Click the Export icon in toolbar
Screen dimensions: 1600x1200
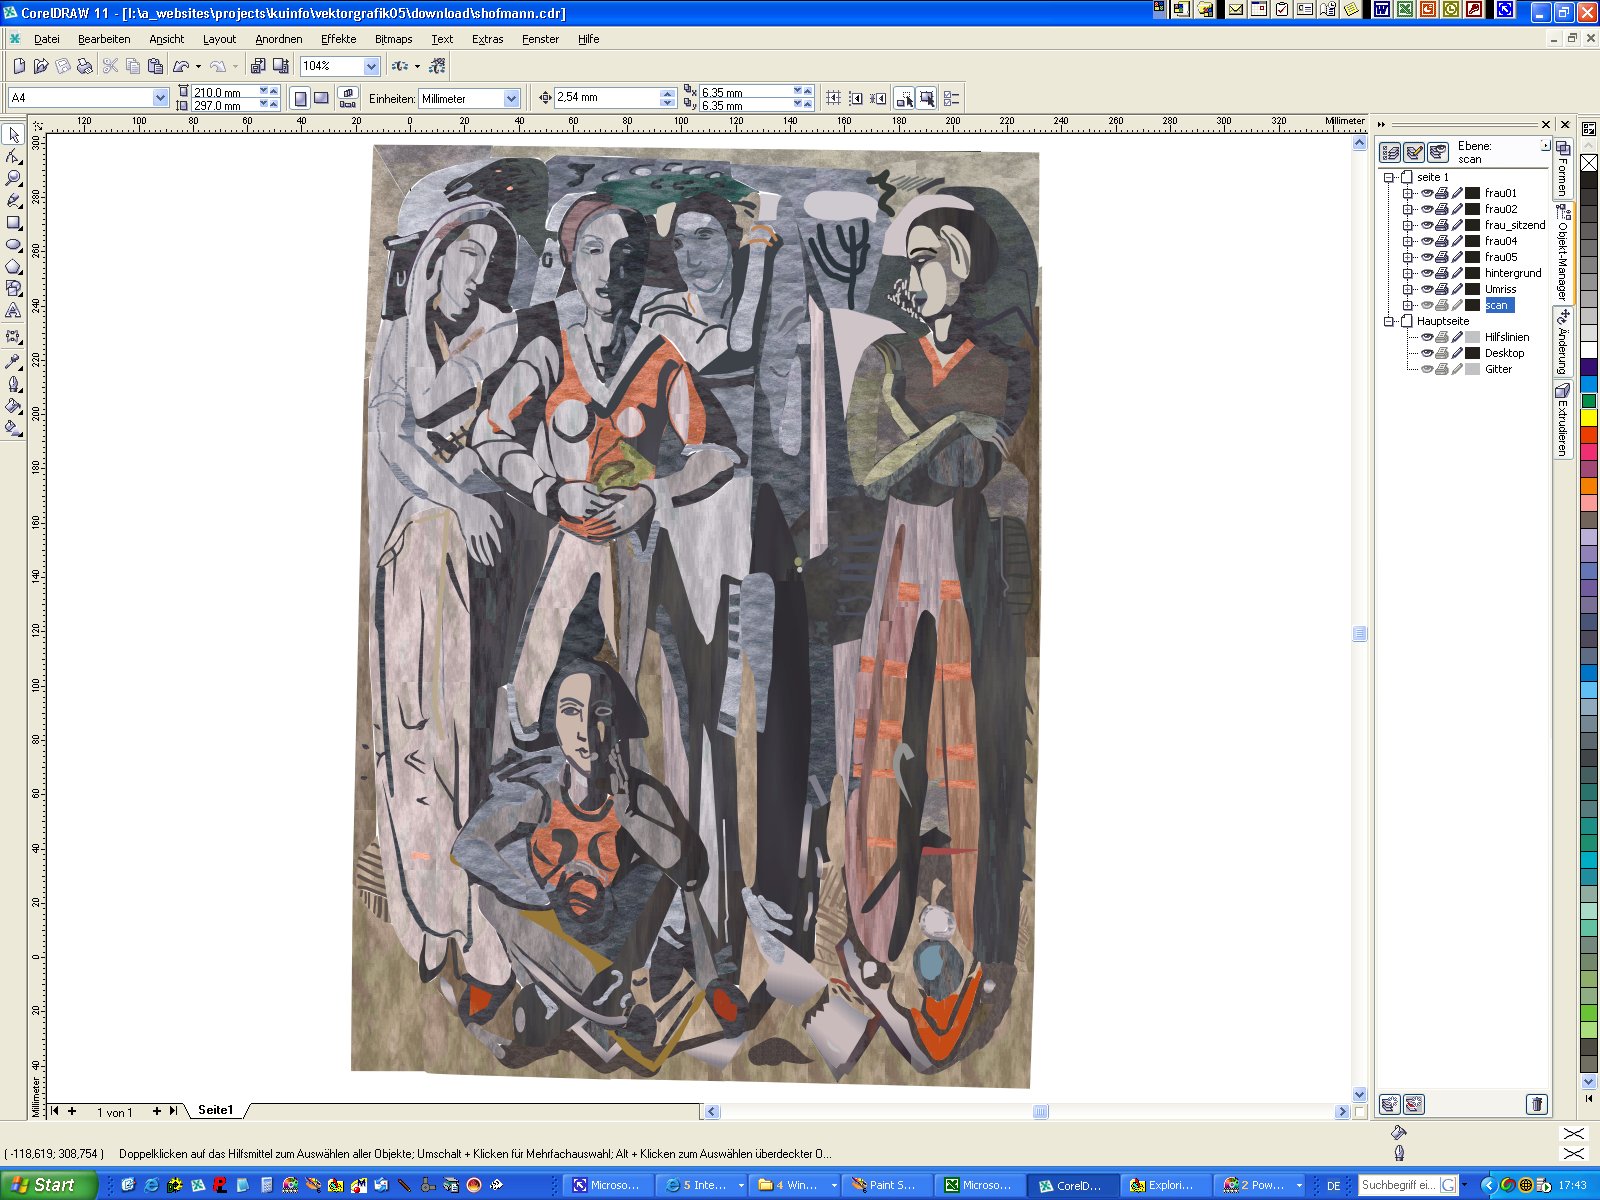tap(281, 66)
